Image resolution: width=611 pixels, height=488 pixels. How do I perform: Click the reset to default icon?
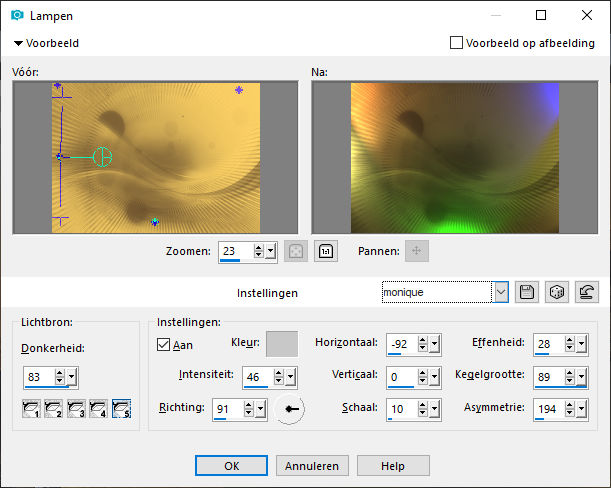(x=587, y=292)
